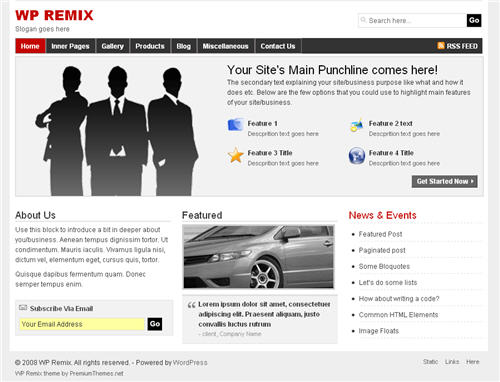
Task: Click the Get Started Now button
Action: click(445, 181)
